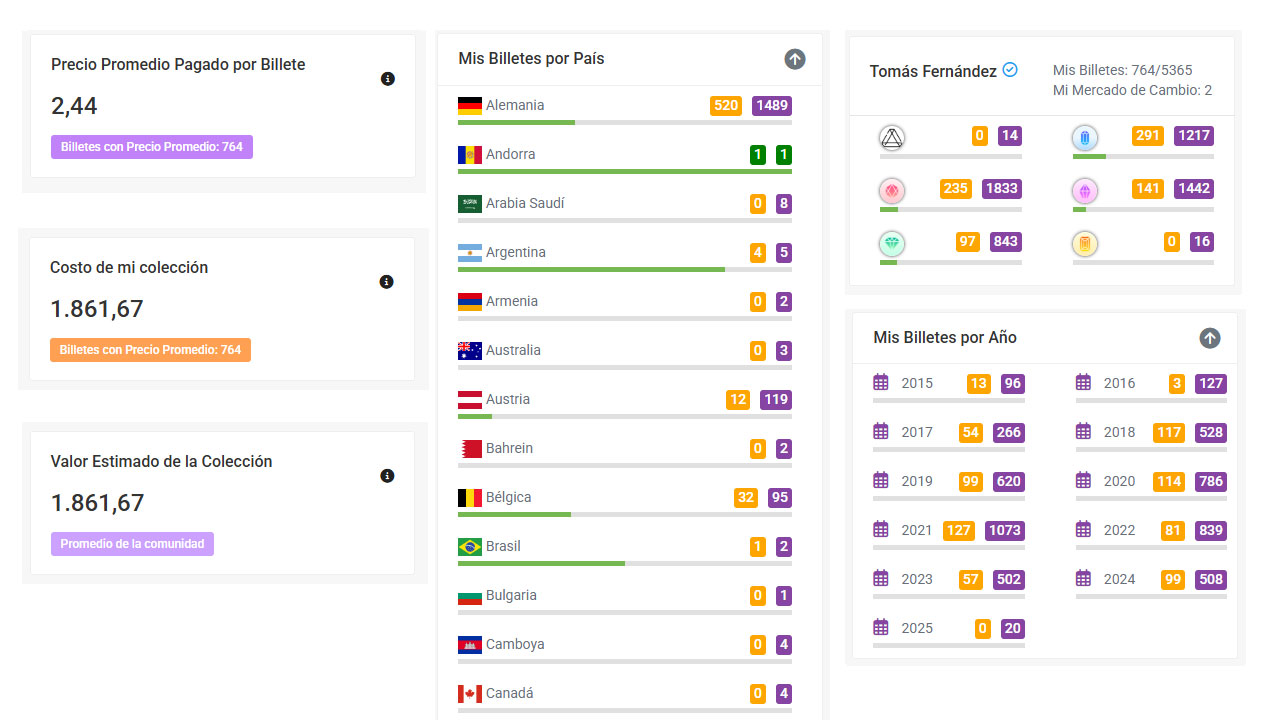1280x720 pixels.
Task: Select the blue gem rarity icon
Action: point(1084,138)
